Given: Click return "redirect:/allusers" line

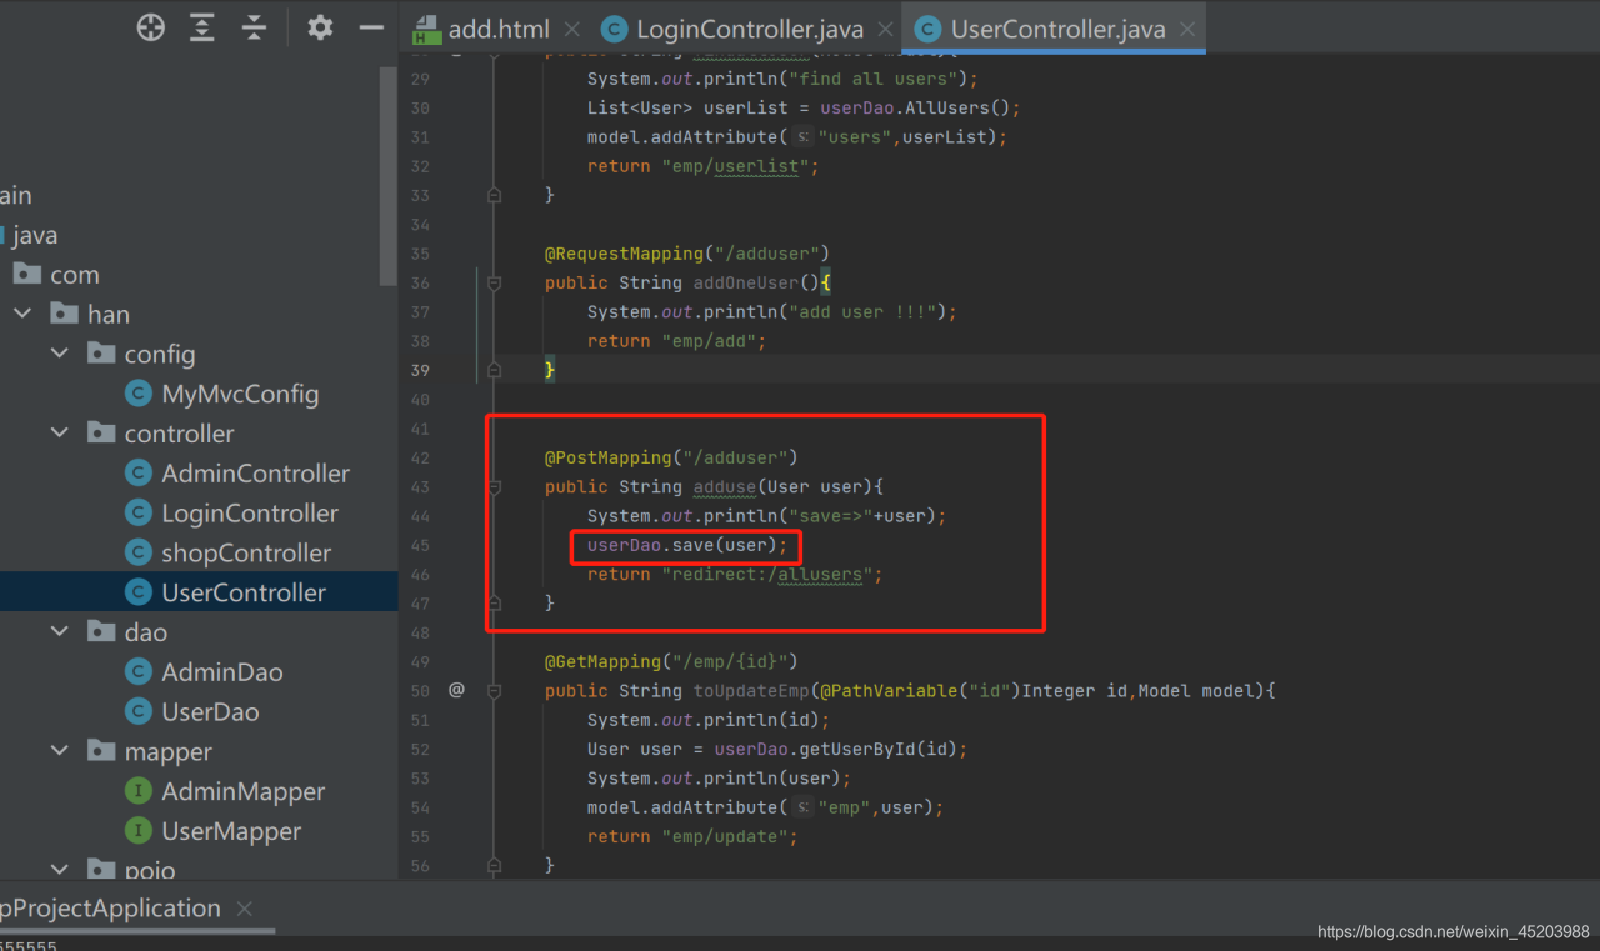Looking at the screenshot, I should (x=735, y=575).
